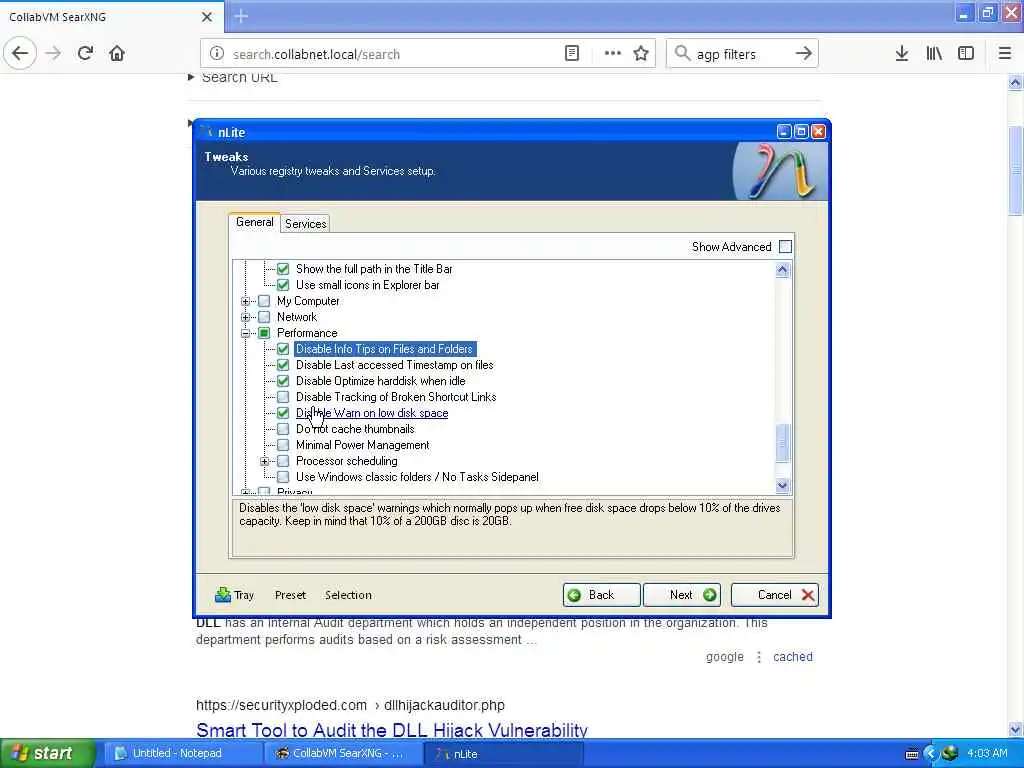Image resolution: width=1024 pixels, height=768 pixels.
Task: Enable the Show Advanced checkbox
Action: point(786,246)
